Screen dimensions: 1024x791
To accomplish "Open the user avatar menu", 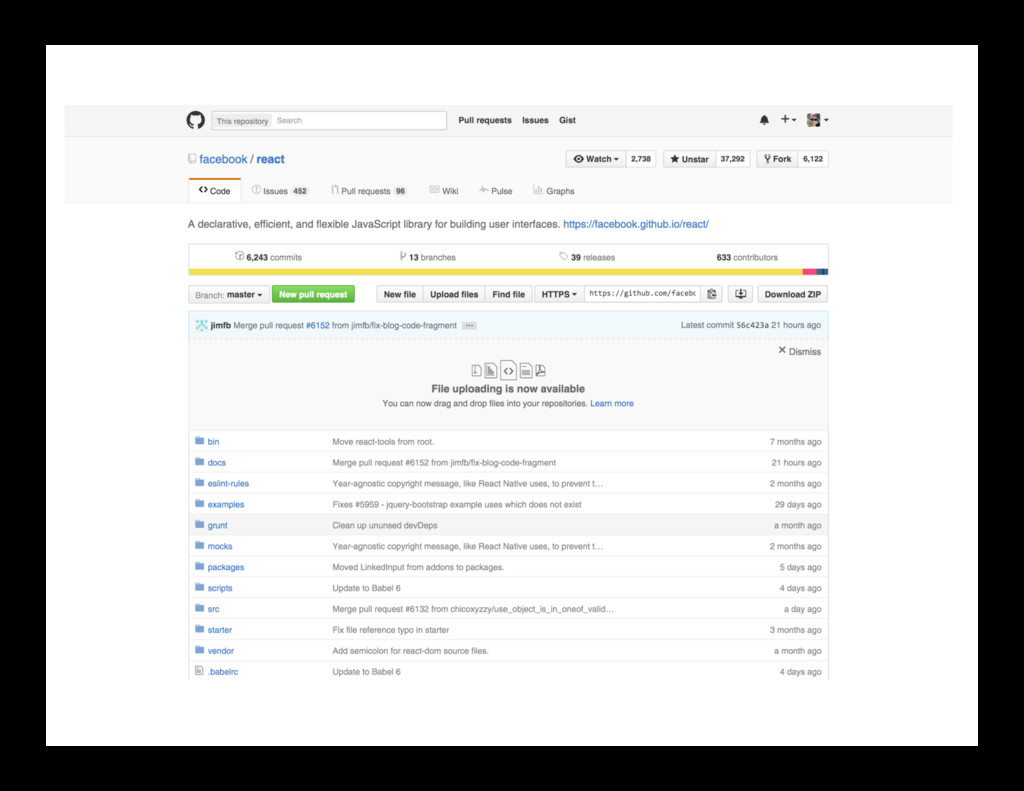I will [x=818, y=120].
